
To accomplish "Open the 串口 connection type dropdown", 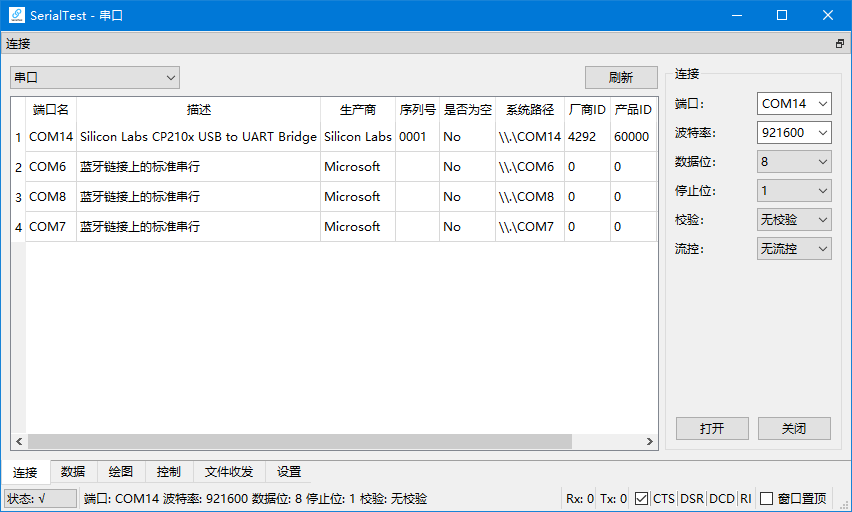I will (95, 78).
